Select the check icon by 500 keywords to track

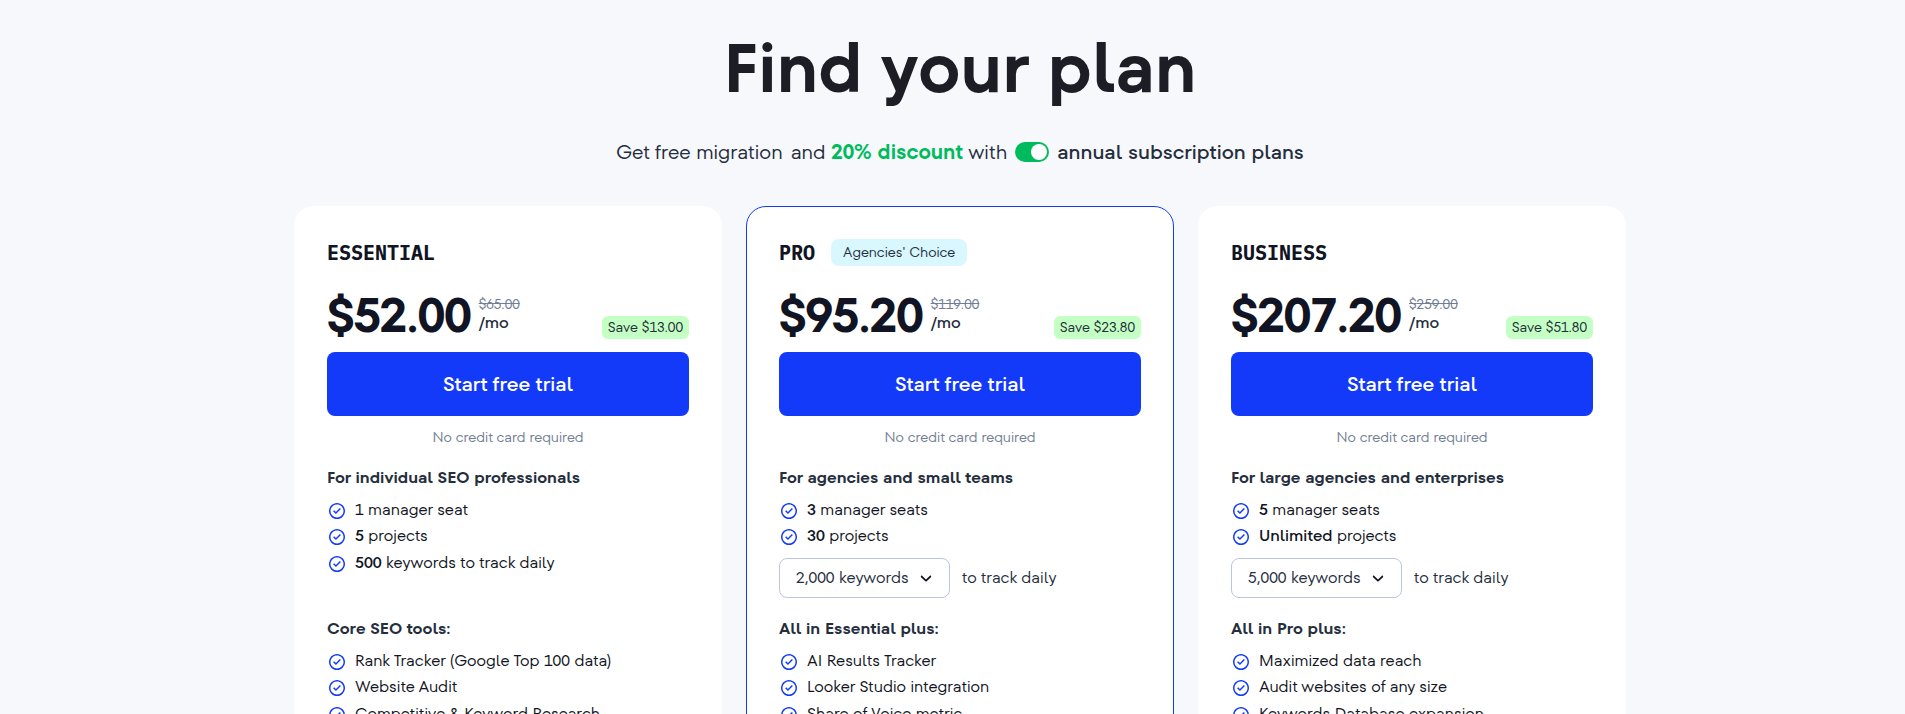pos(337,563)
